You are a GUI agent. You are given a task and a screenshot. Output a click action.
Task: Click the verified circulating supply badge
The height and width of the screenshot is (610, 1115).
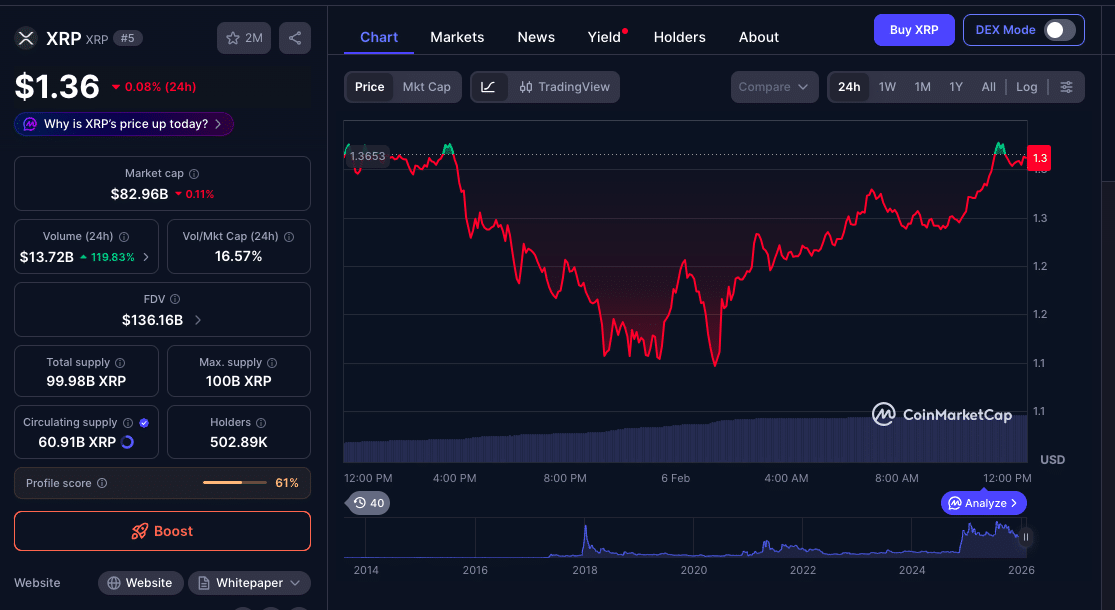tap(144, 422)
